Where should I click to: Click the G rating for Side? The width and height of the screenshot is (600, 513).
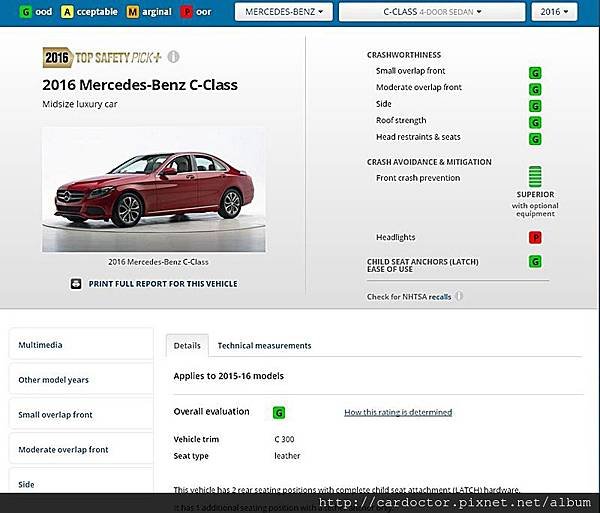coord(535,106)
